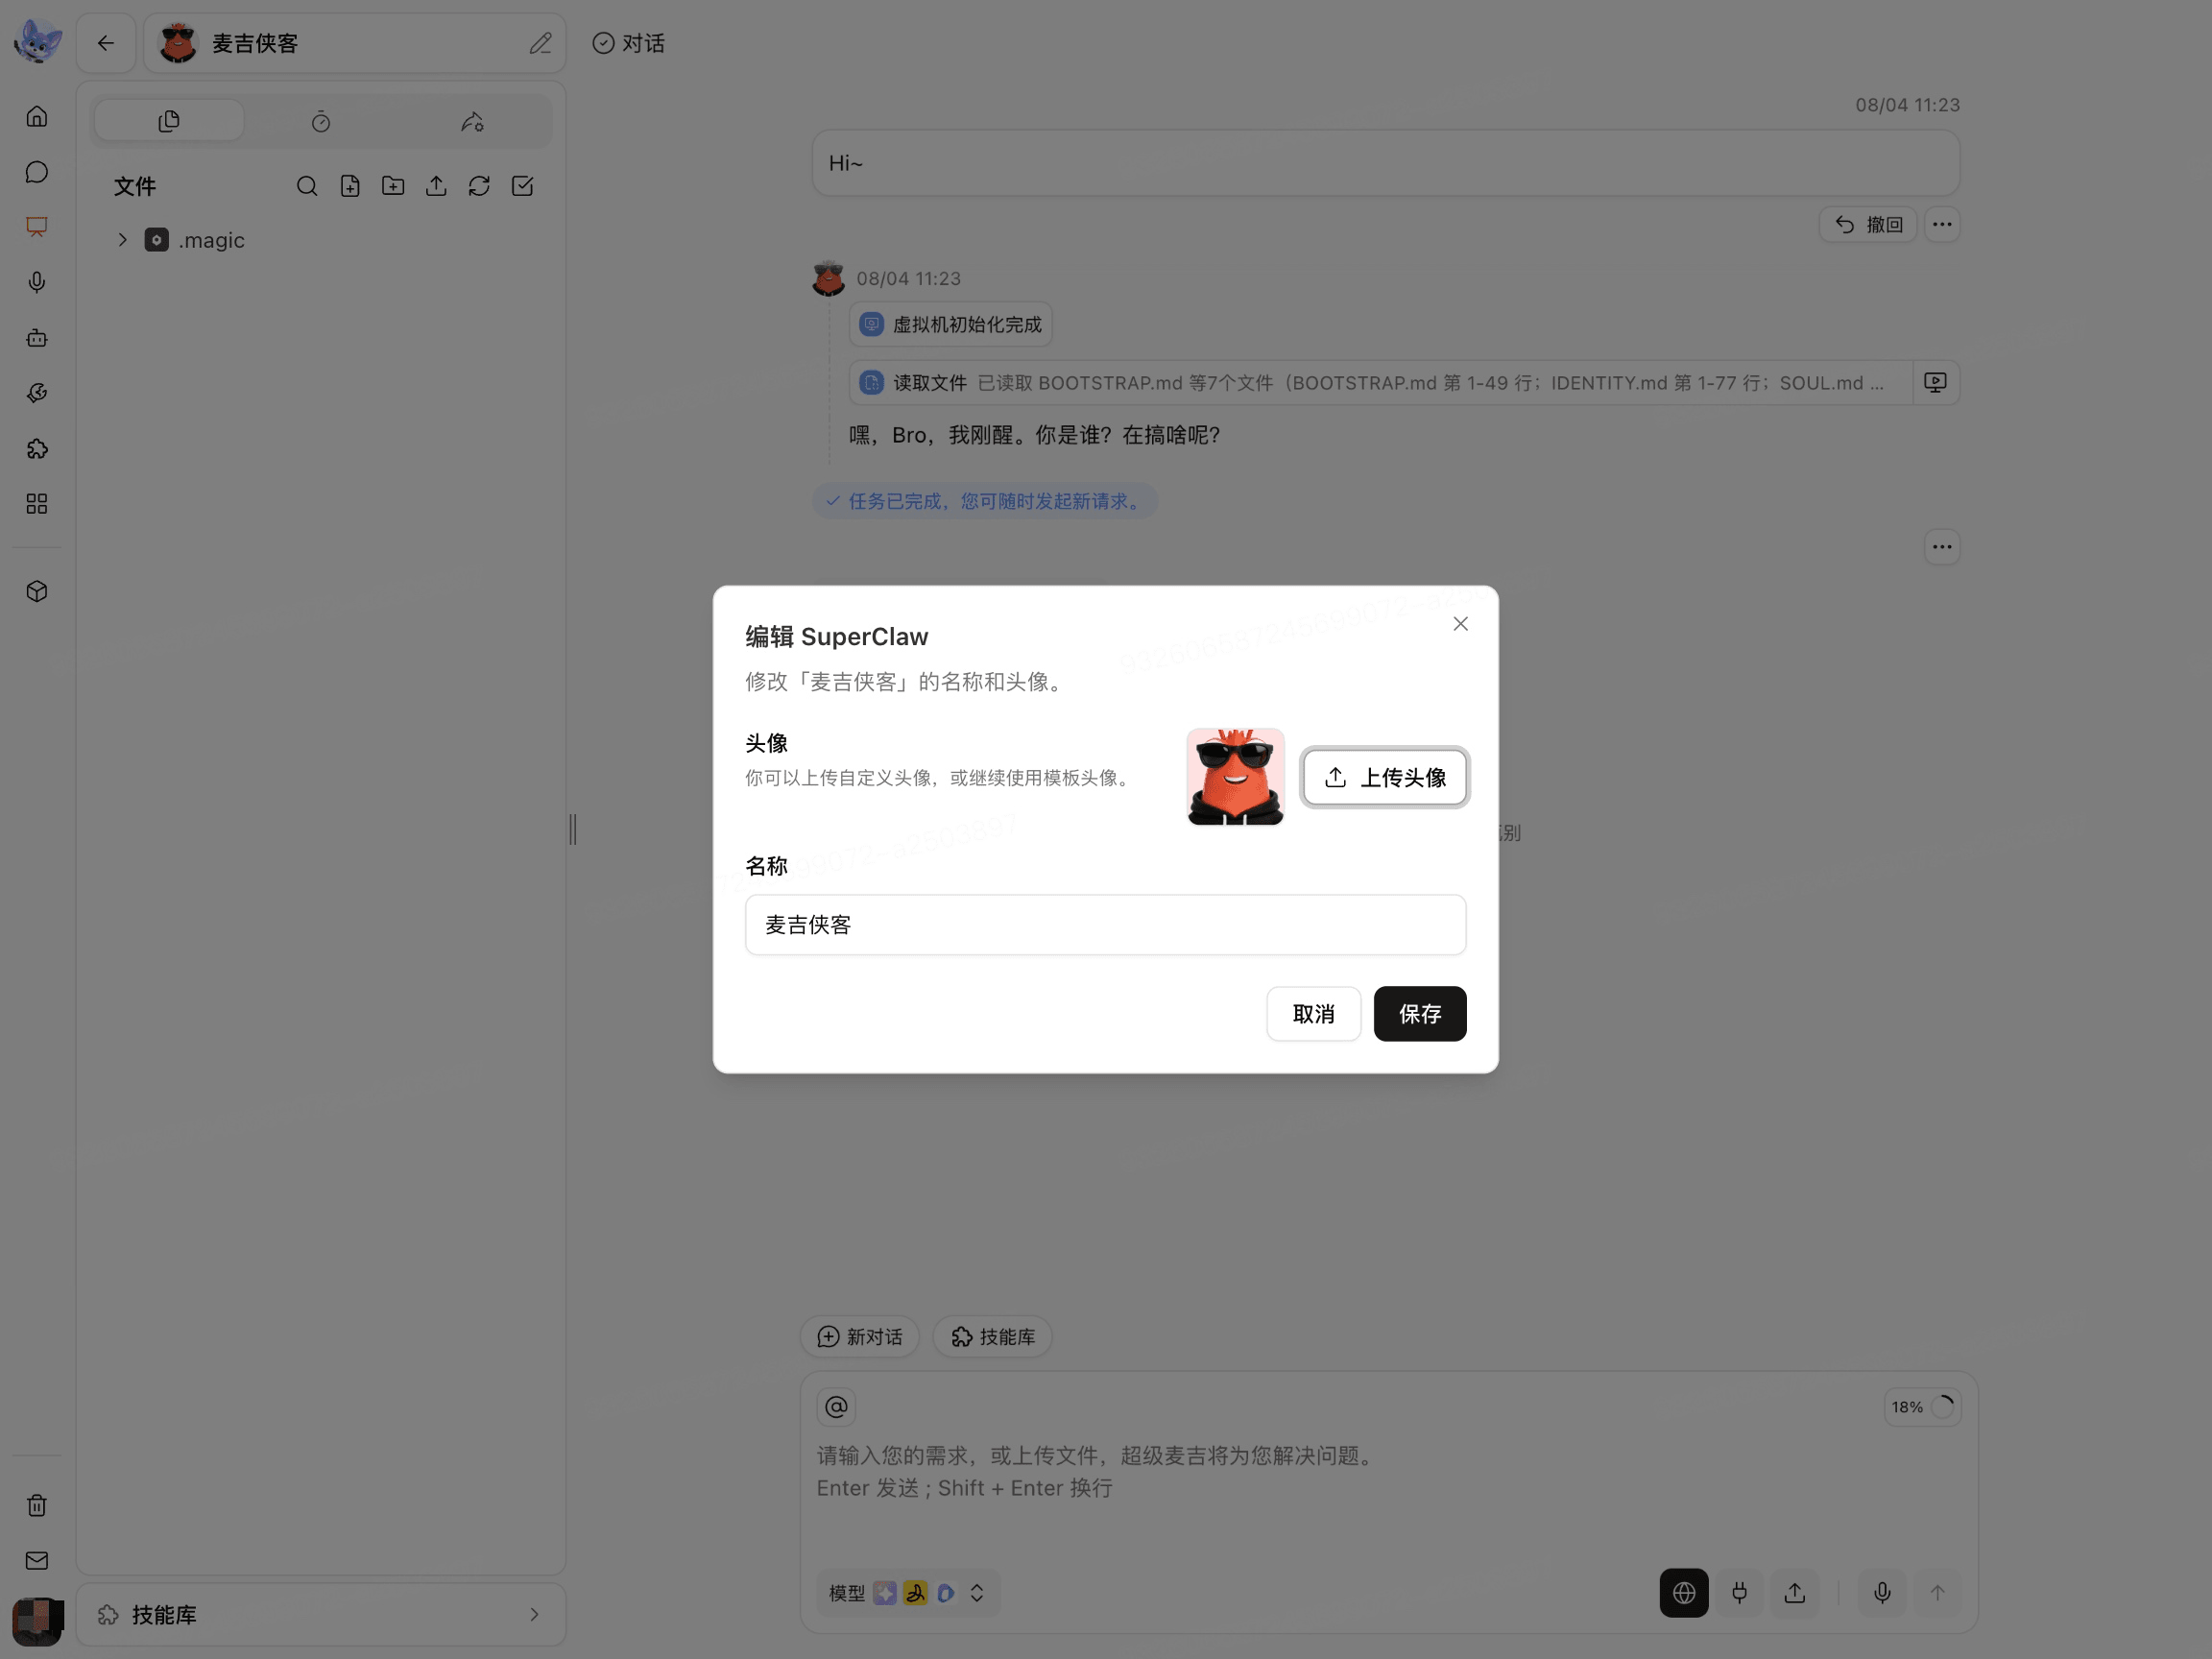2212x1659 pixels.
Task: Open the cube icon in sidebar
Action: click(37, 592)
